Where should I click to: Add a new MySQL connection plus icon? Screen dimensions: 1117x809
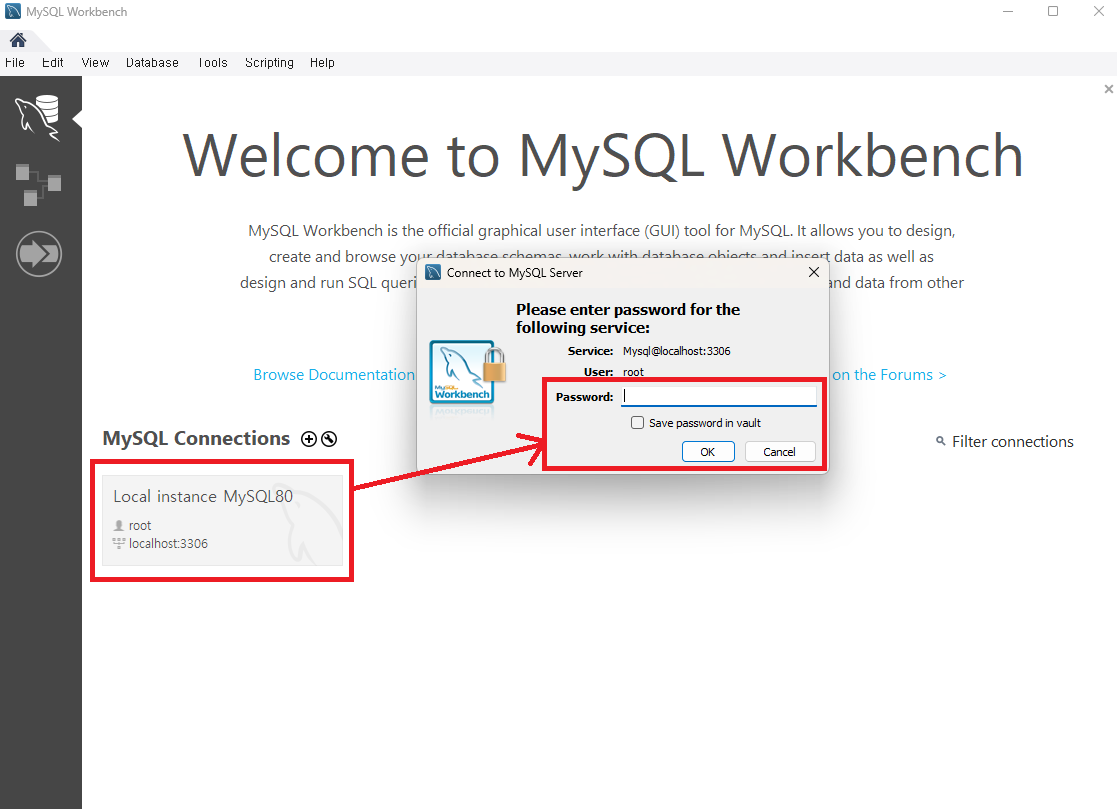coord(308,439)
